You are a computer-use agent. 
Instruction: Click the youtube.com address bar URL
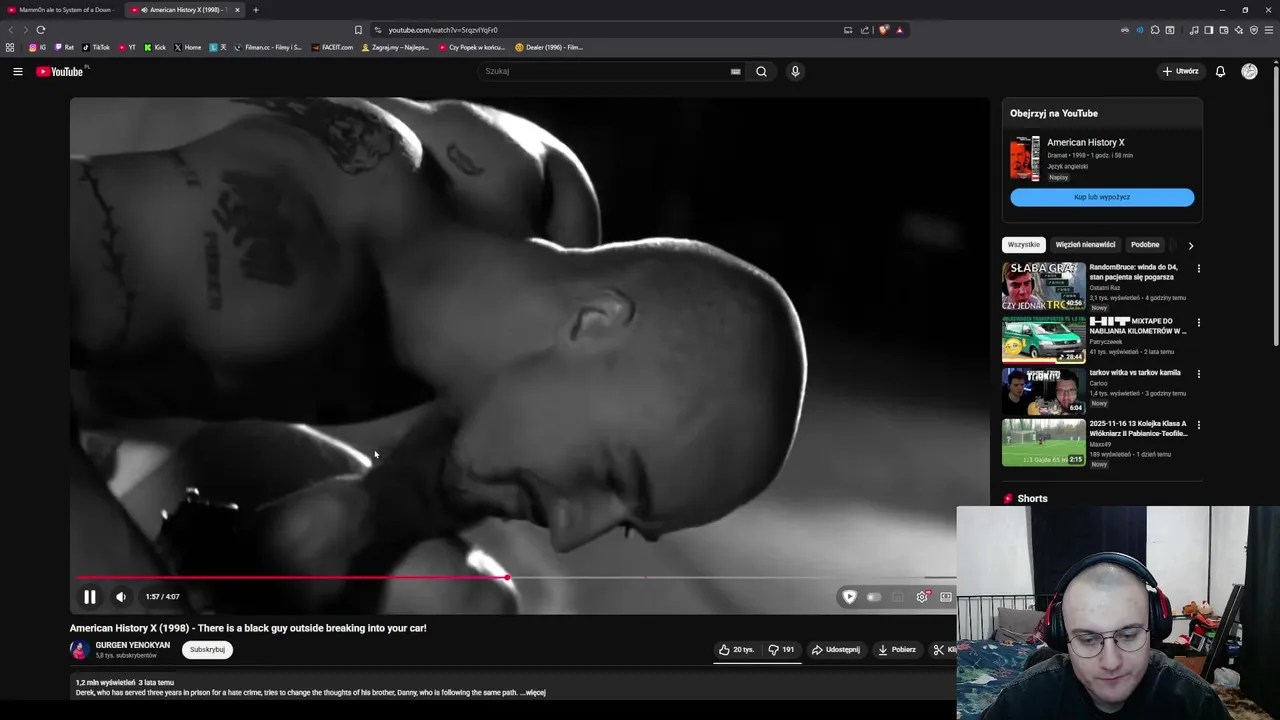[443, 30]
